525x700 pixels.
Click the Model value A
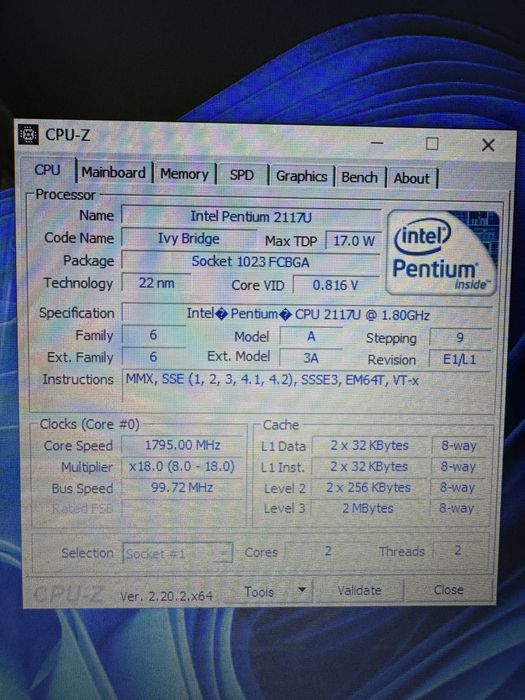[311, 336]
